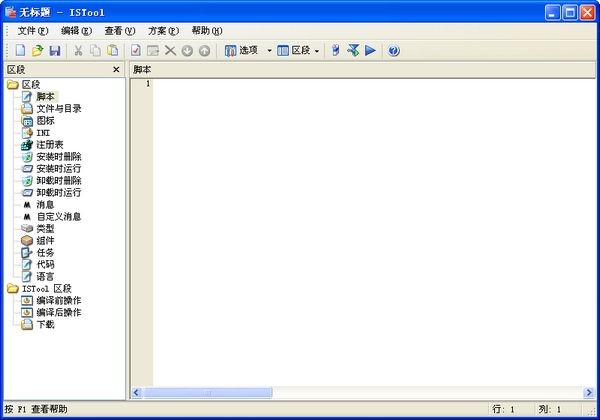The height and width of the screenshot is (420, 600).
Task: Close the 区段 side panel
Action: coord(116,70)
